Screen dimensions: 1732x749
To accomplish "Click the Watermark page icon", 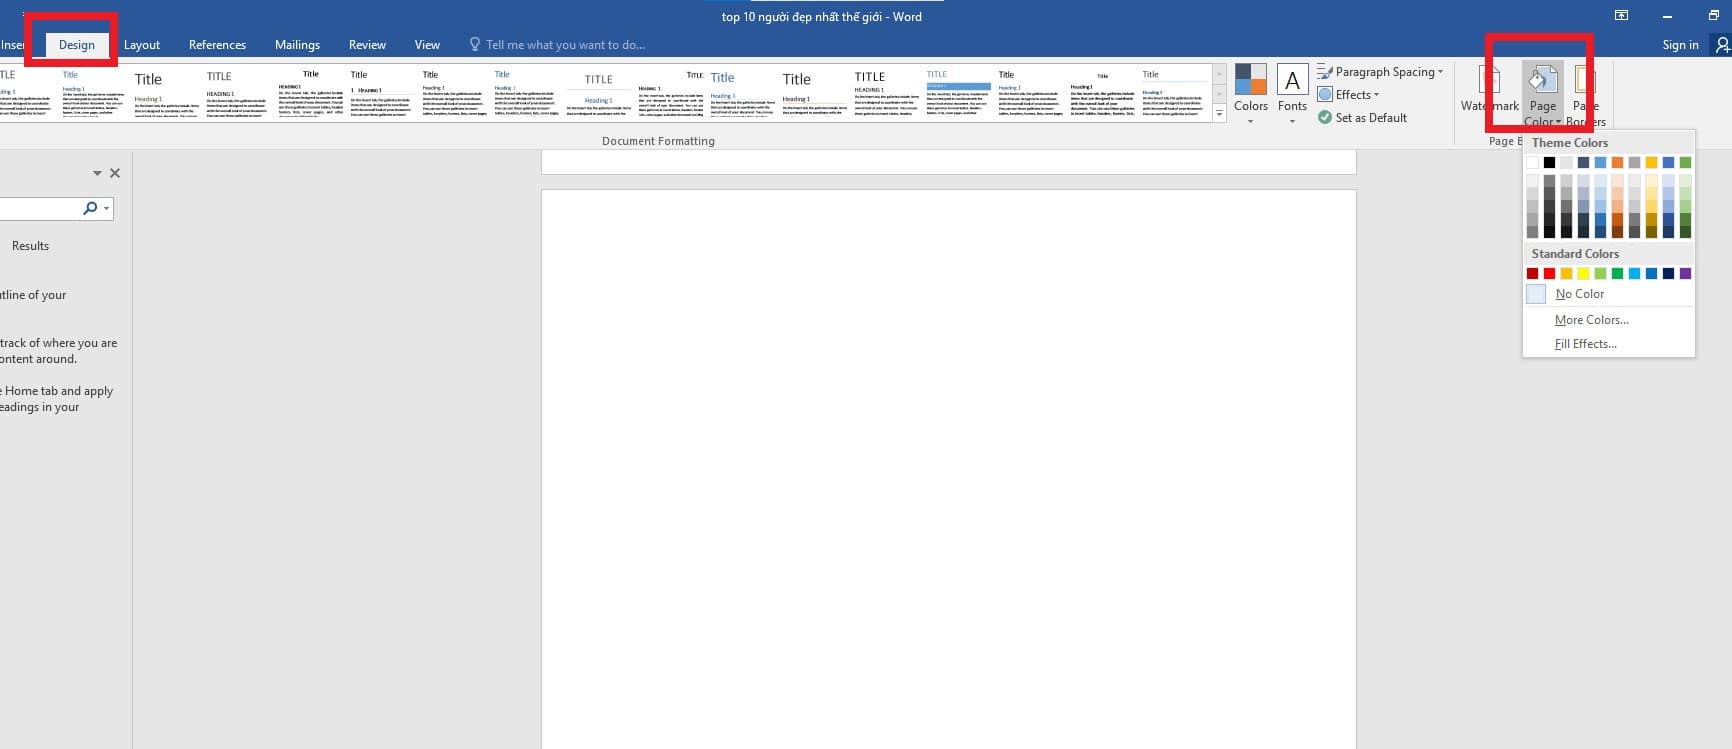I will (1489, 80).
